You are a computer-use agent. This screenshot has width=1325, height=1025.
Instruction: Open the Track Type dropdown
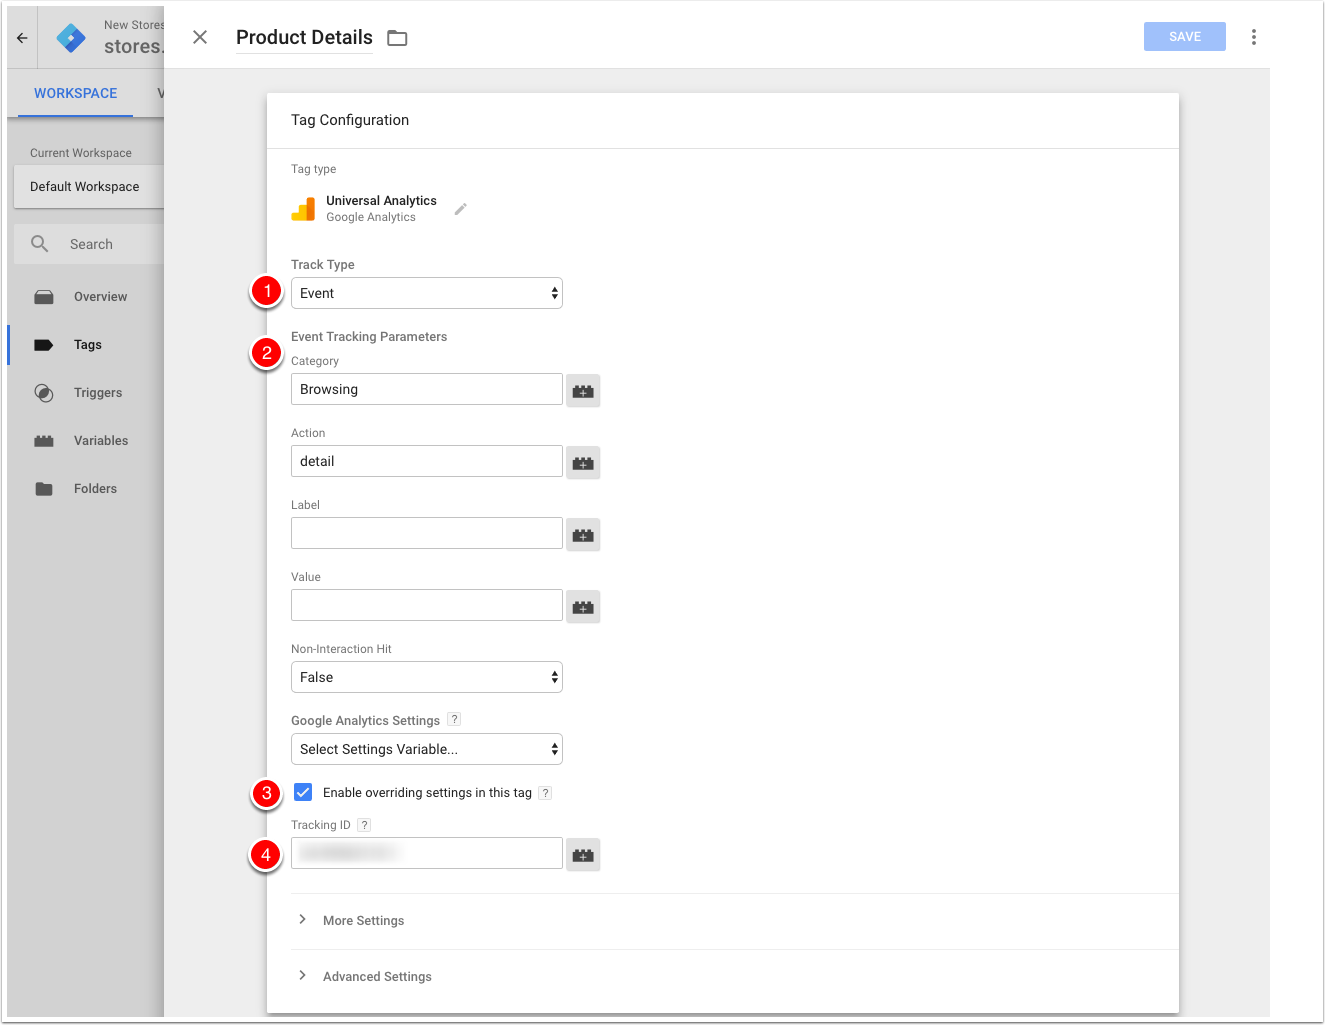[x=427, y=293]
